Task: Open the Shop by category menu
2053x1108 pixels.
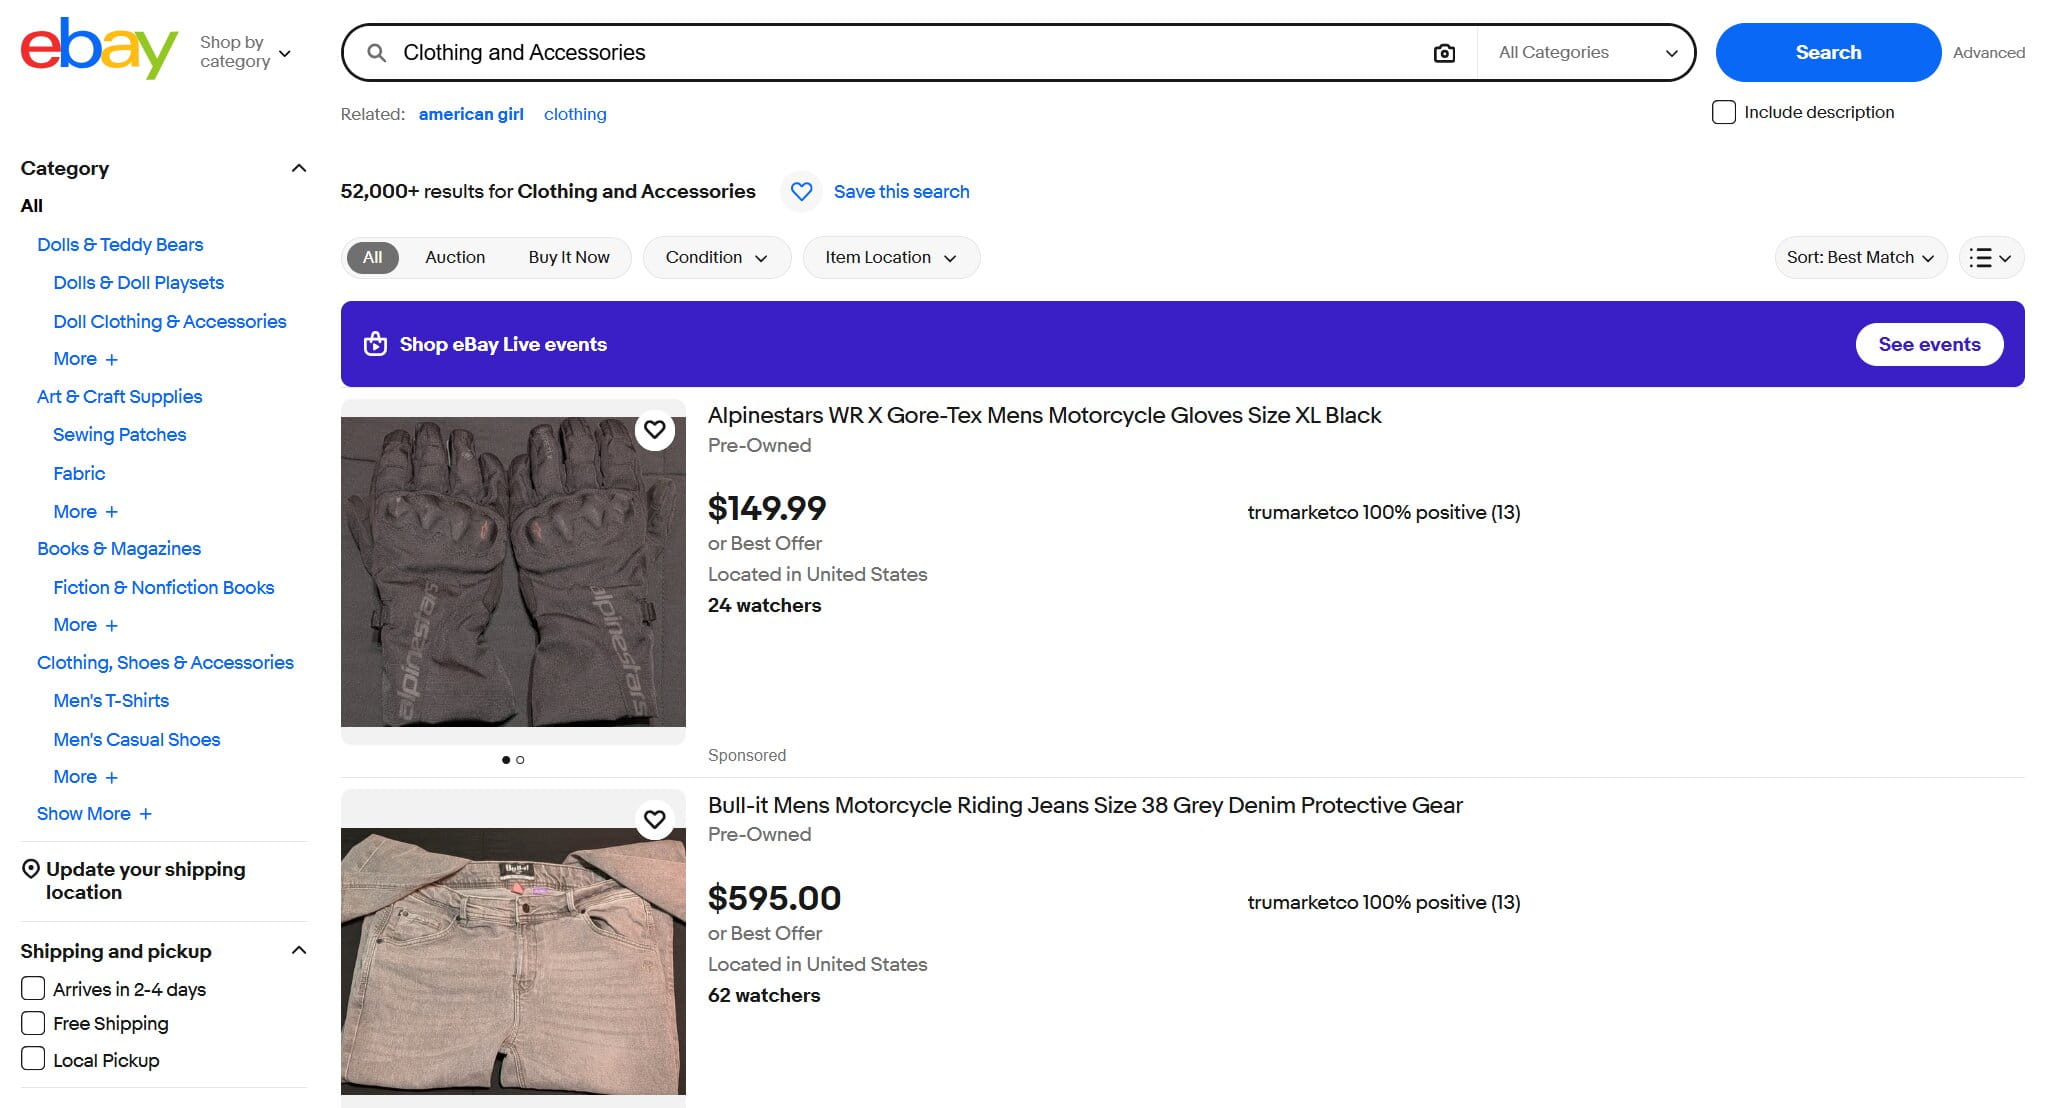Action: [x=245, y=52]
